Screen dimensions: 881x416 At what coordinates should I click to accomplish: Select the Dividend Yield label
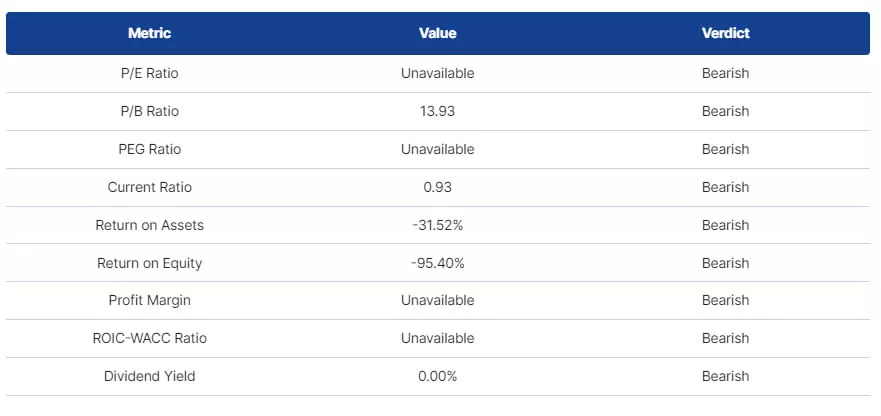click(x=149, y=376)
